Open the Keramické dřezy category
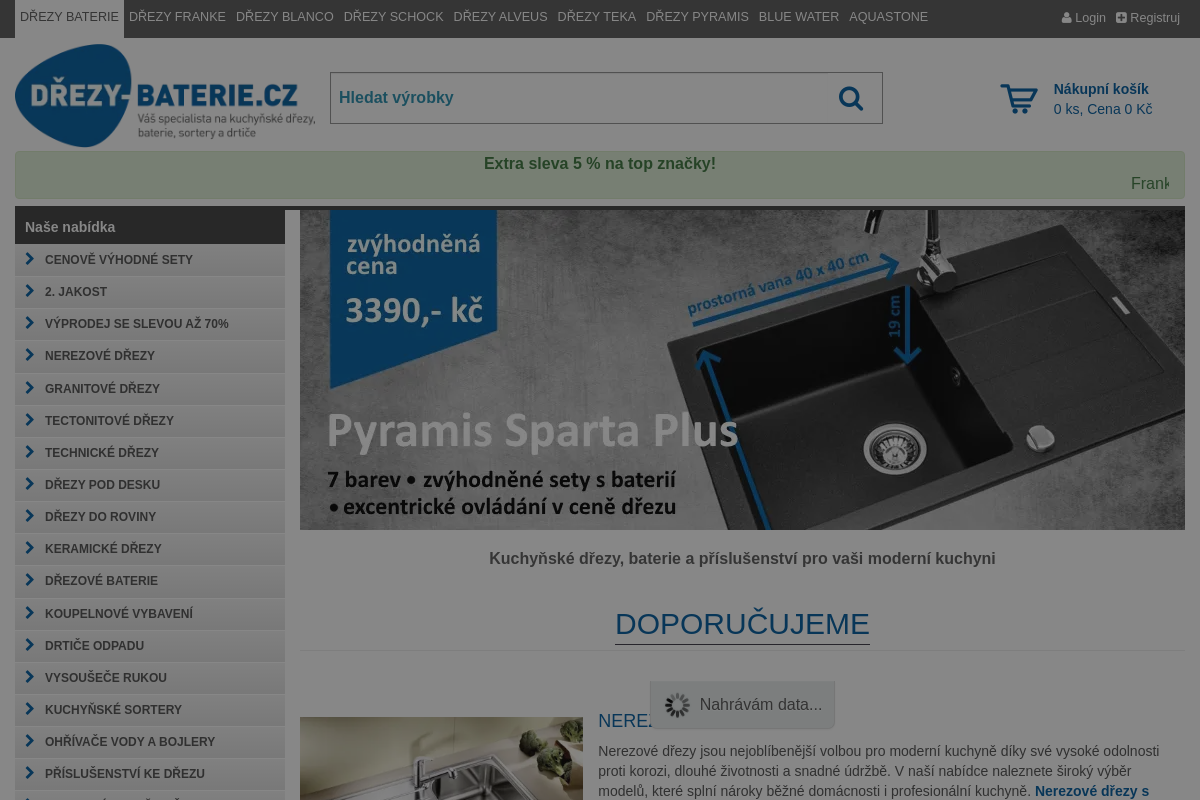Screen dimensions: 1200x800 (x=150, y=548)
